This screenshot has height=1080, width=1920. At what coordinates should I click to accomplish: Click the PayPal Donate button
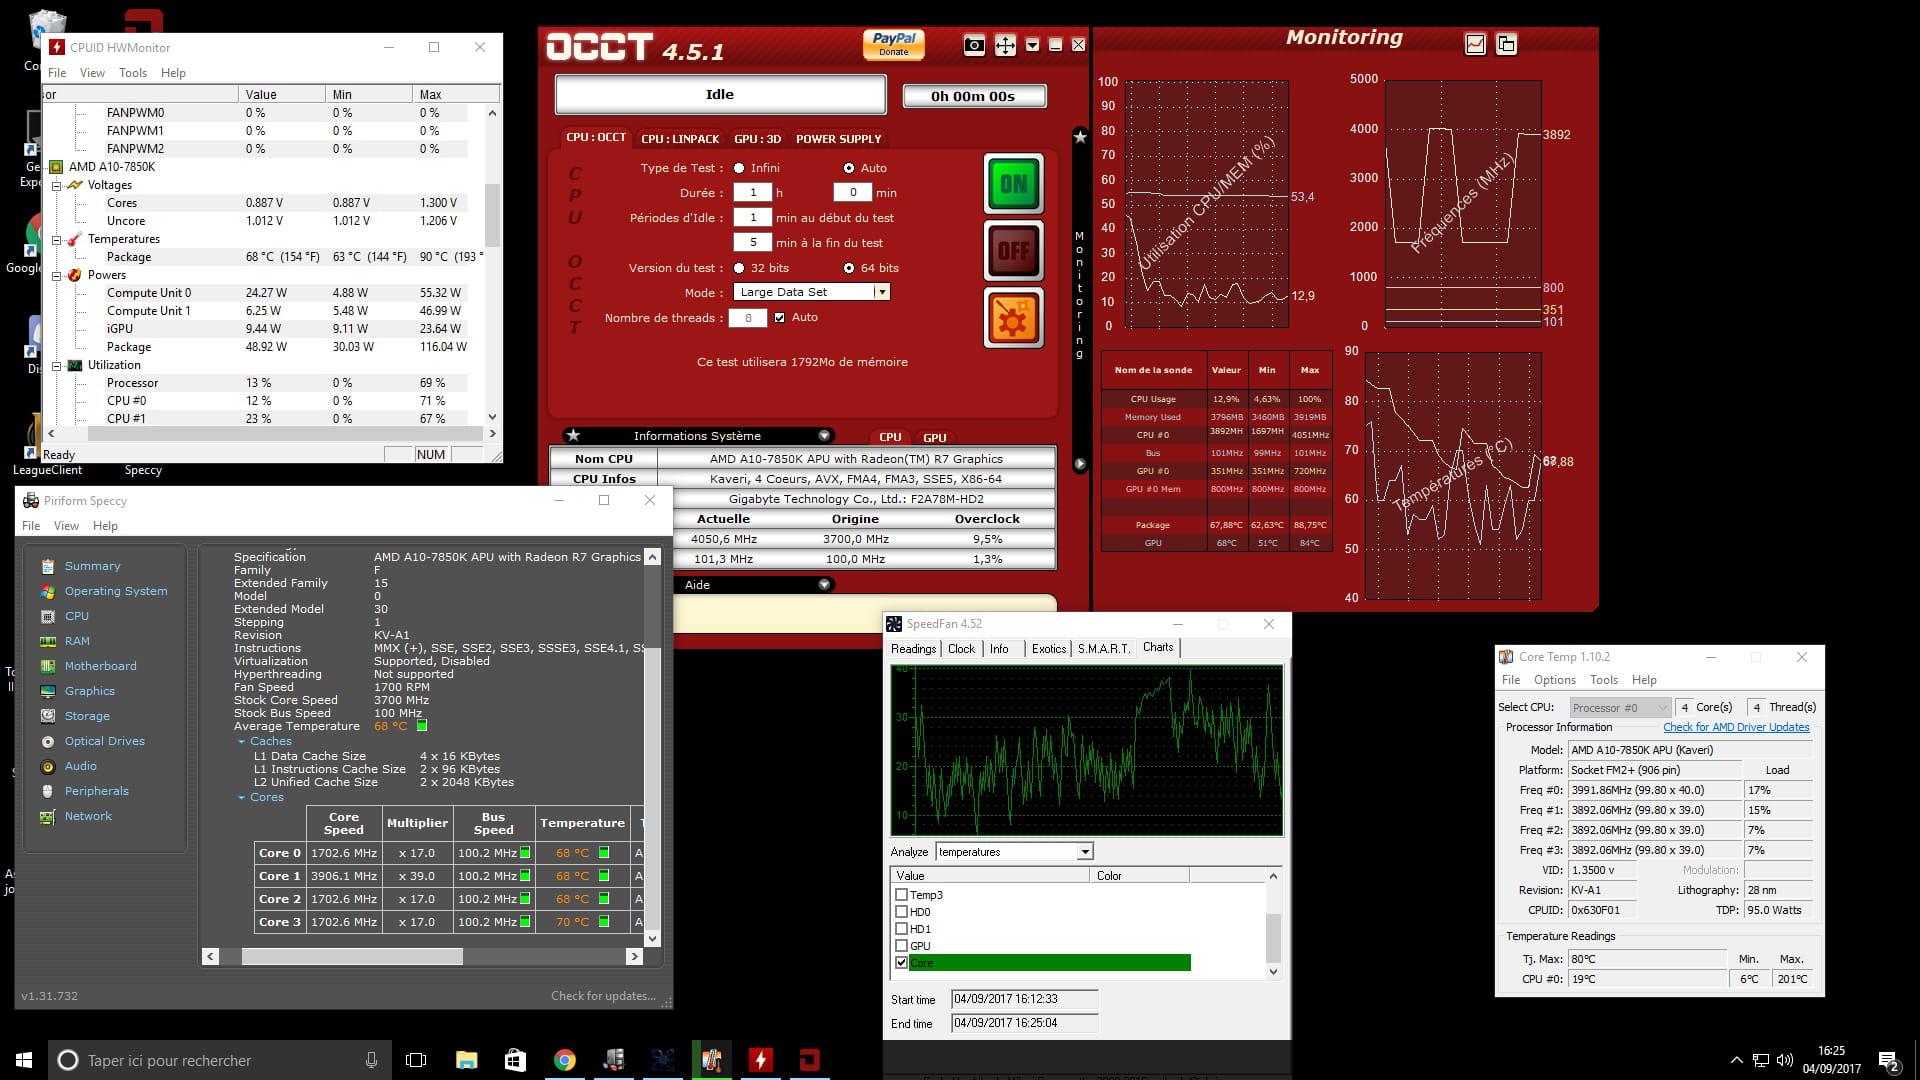pos(893,44)
